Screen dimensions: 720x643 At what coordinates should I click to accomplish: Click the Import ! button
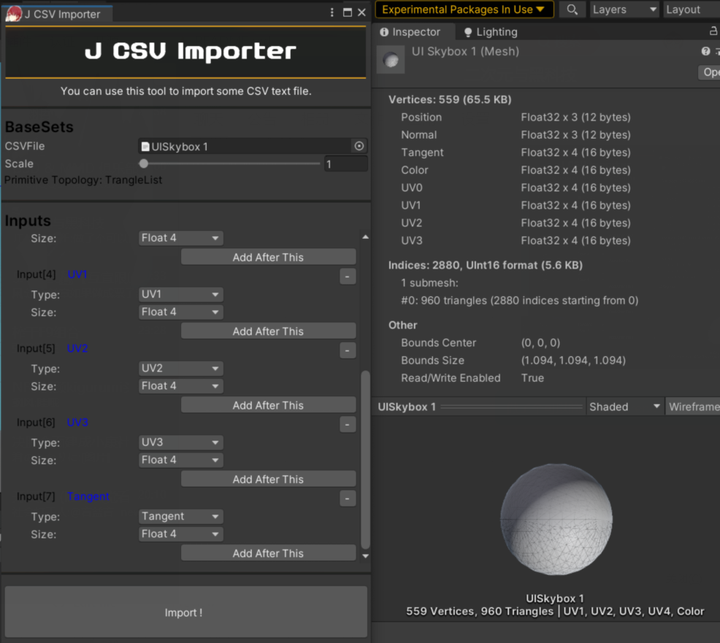(186, 612)
